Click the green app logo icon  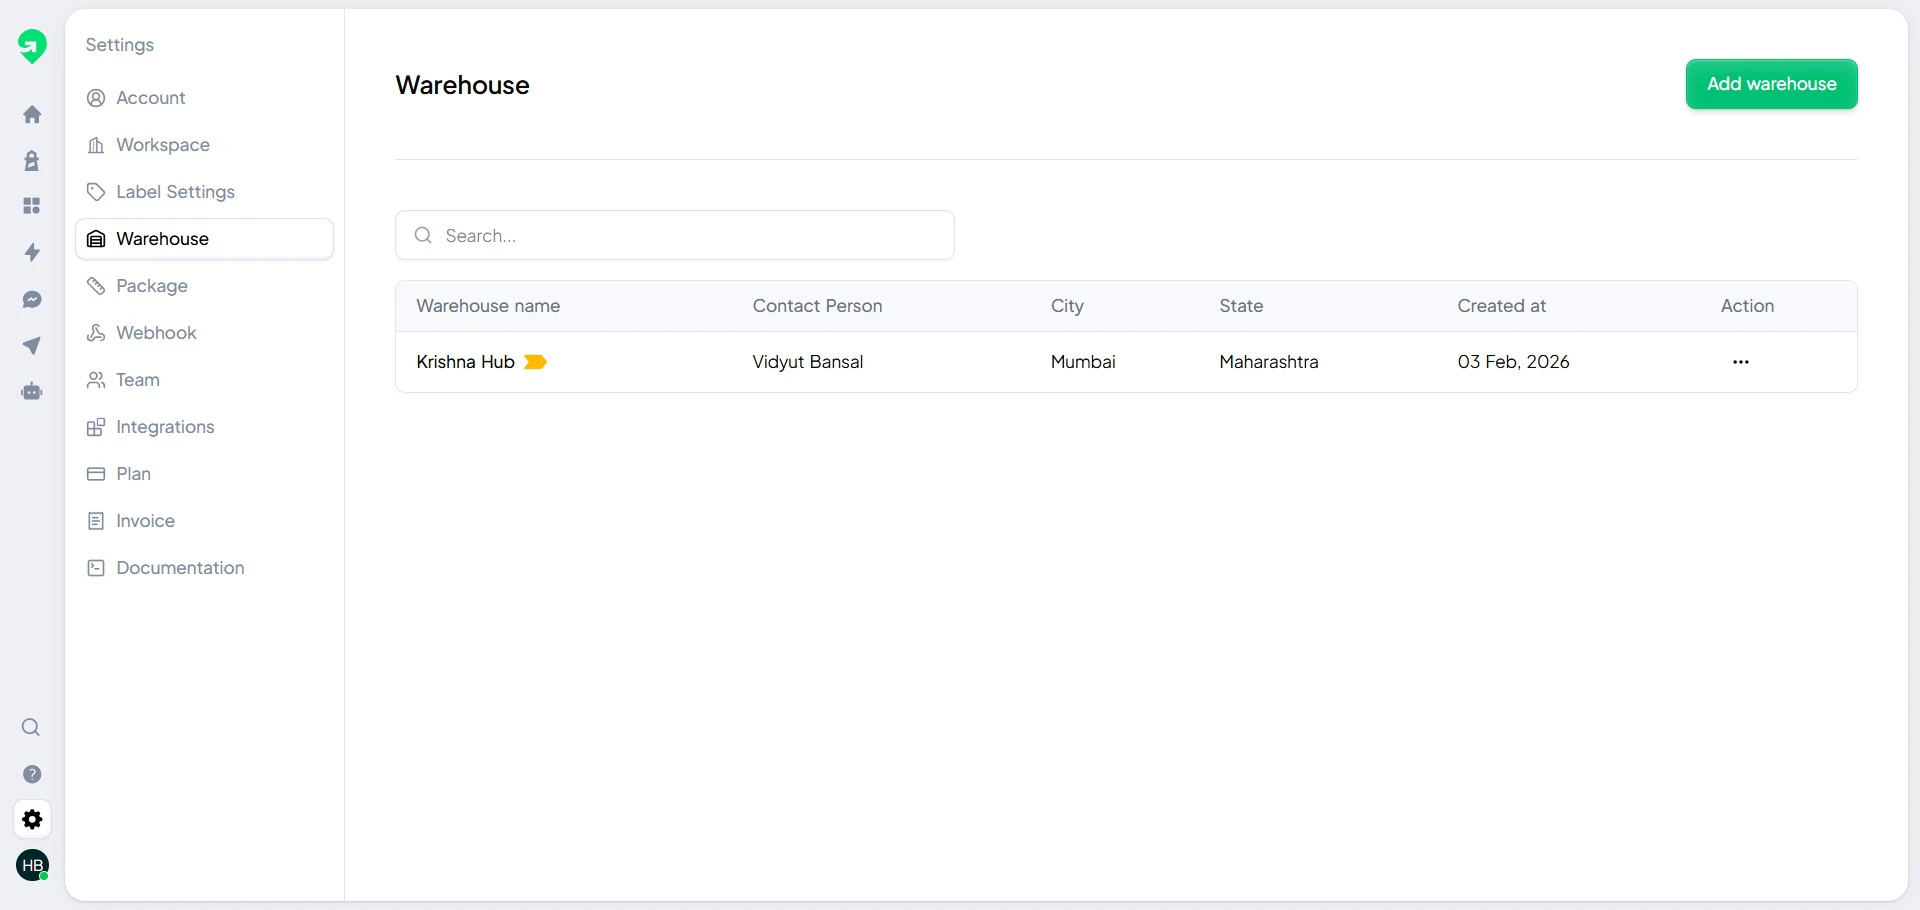32,46
